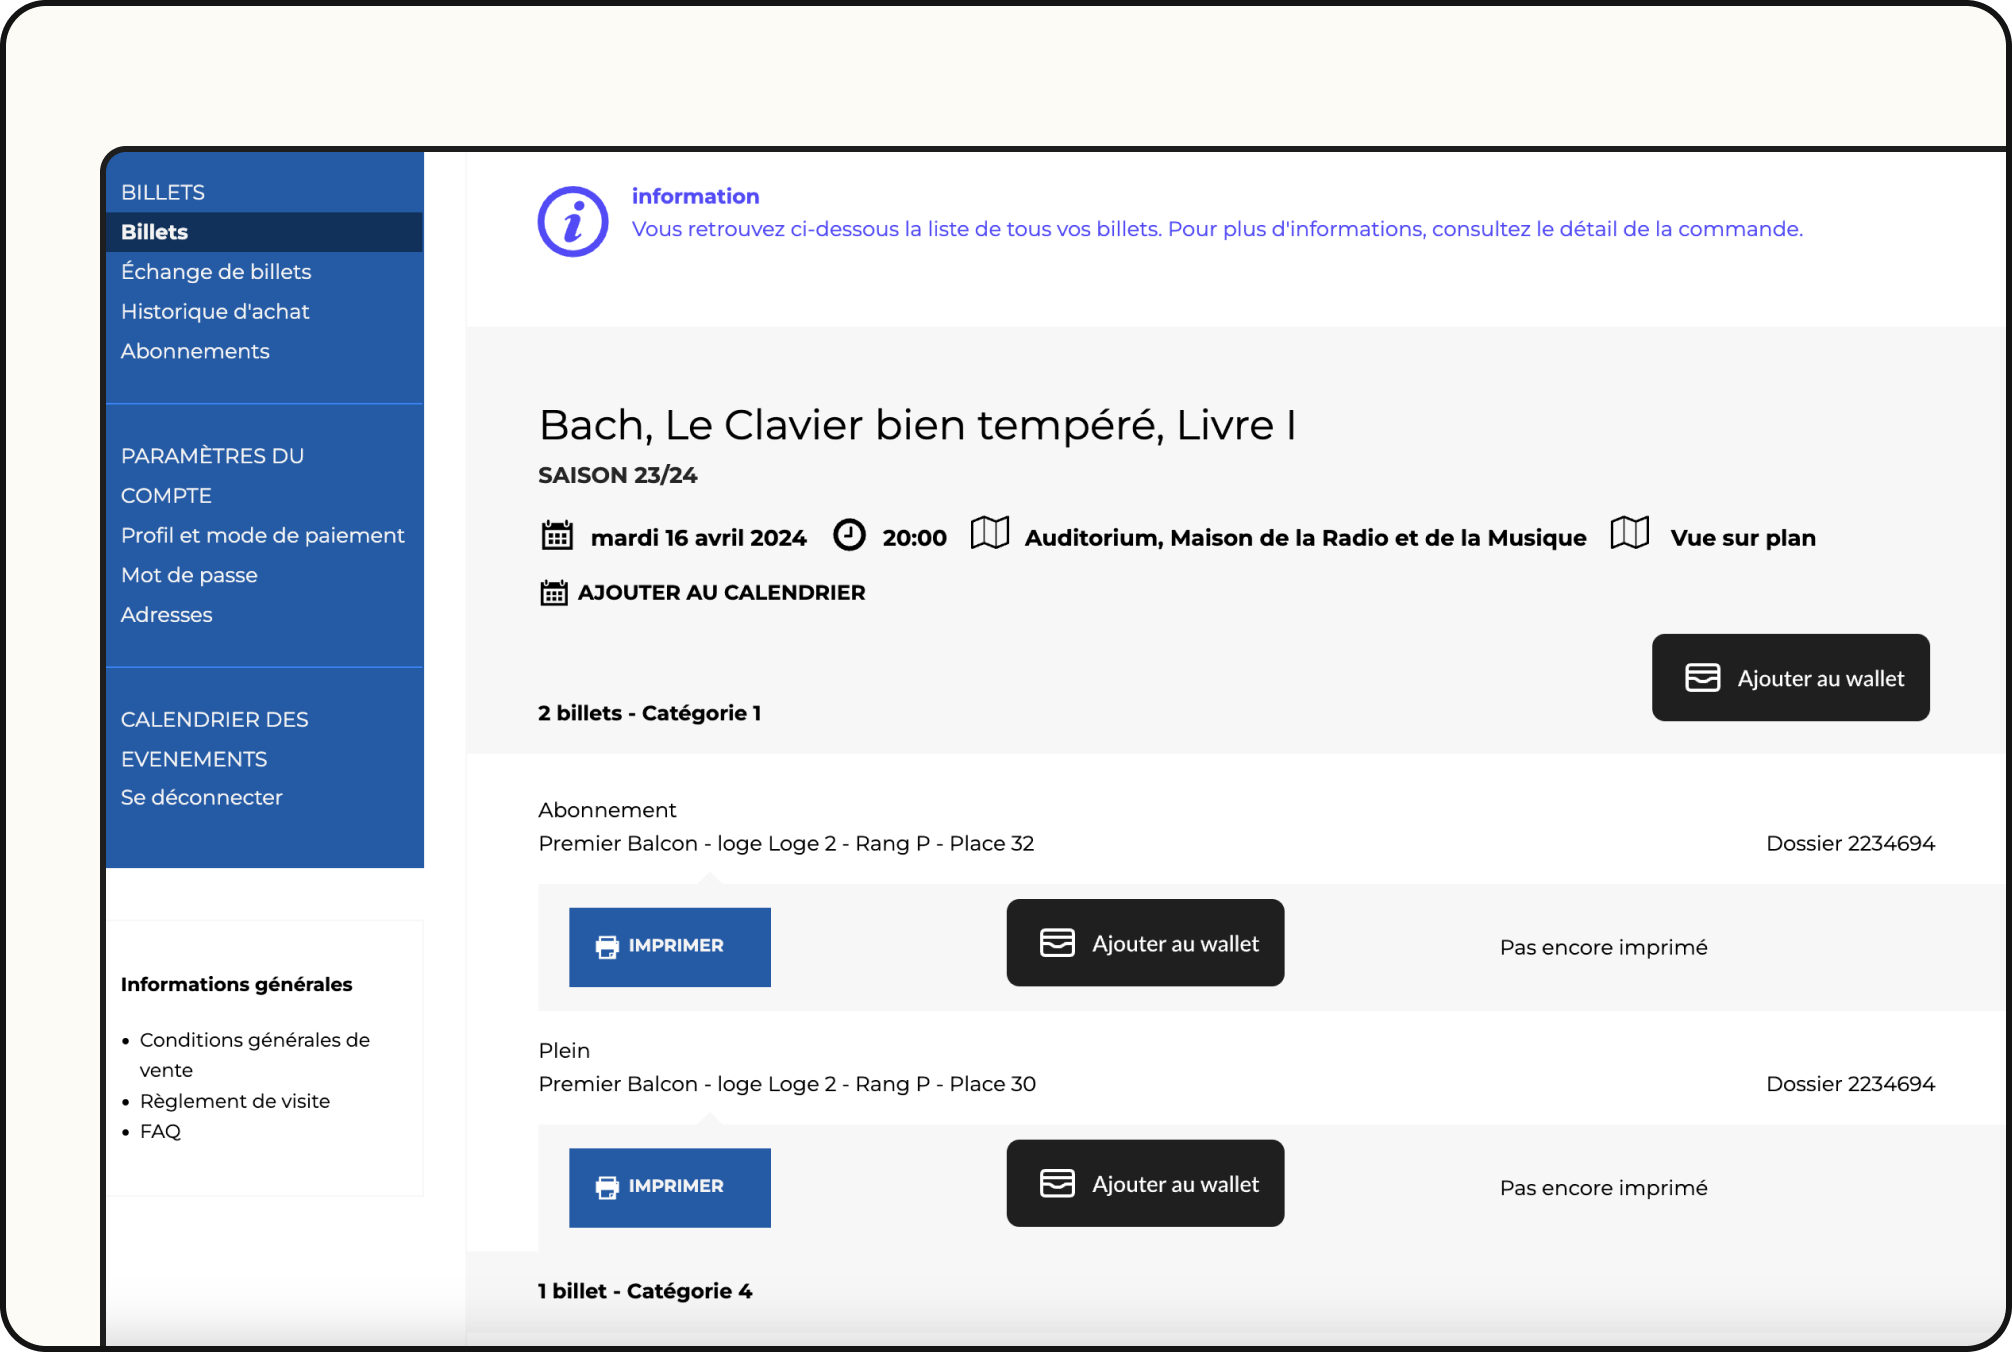Viewport: 2012px width, 1352px height.
Task: Click the printer icon in the Place 32 IMPRIMER button
Action: click(607, 947)
